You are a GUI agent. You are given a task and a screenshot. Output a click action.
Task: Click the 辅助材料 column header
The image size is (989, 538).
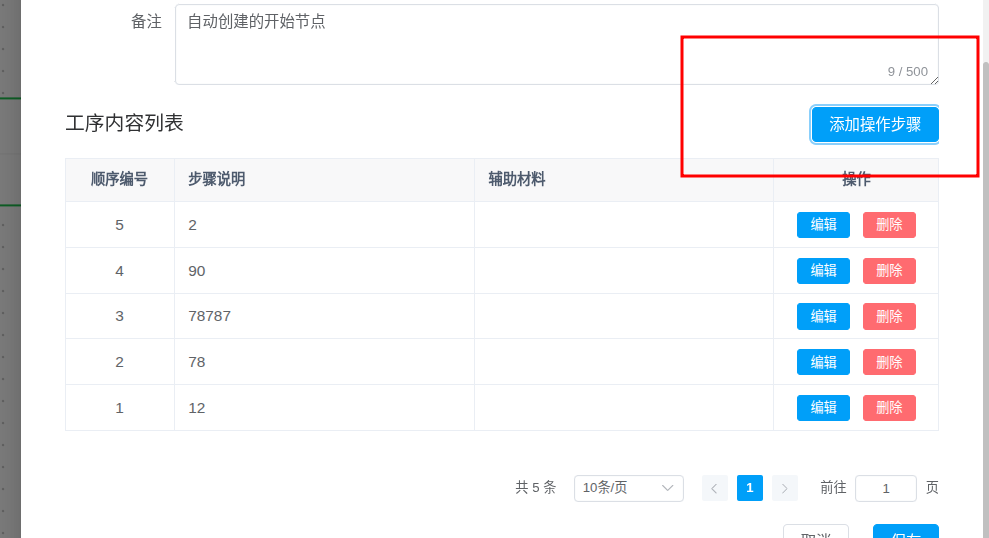coord(517,180)
